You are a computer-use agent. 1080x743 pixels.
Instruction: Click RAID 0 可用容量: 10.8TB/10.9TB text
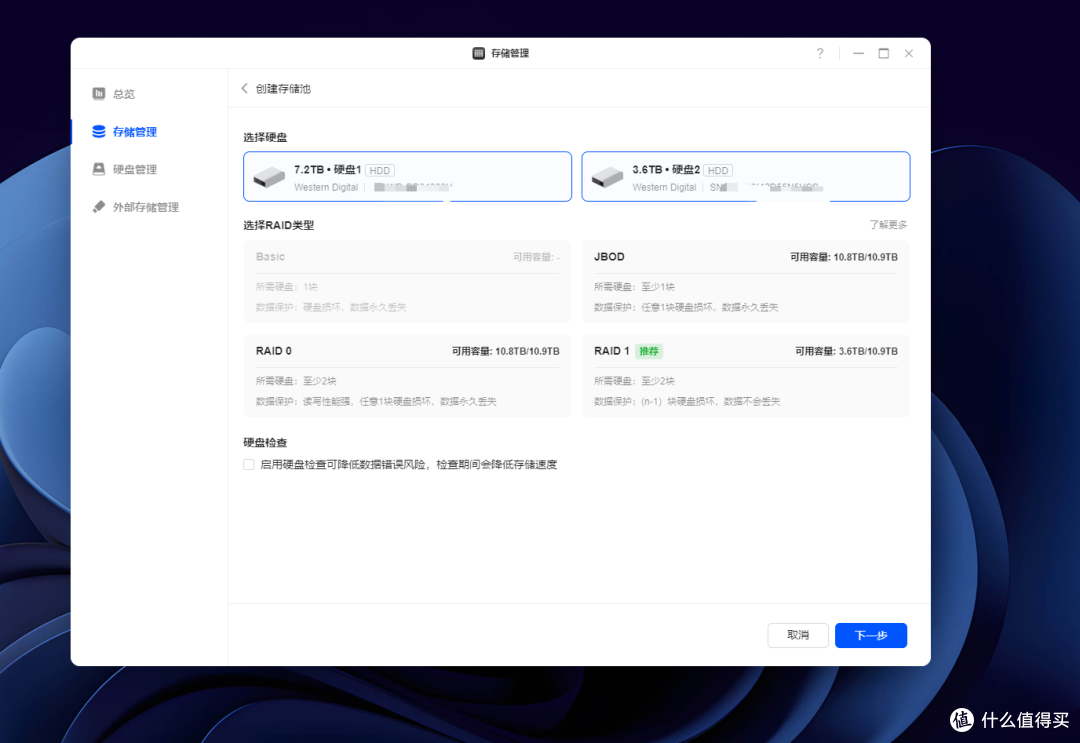pyautogui.click(x=506, y=351)
